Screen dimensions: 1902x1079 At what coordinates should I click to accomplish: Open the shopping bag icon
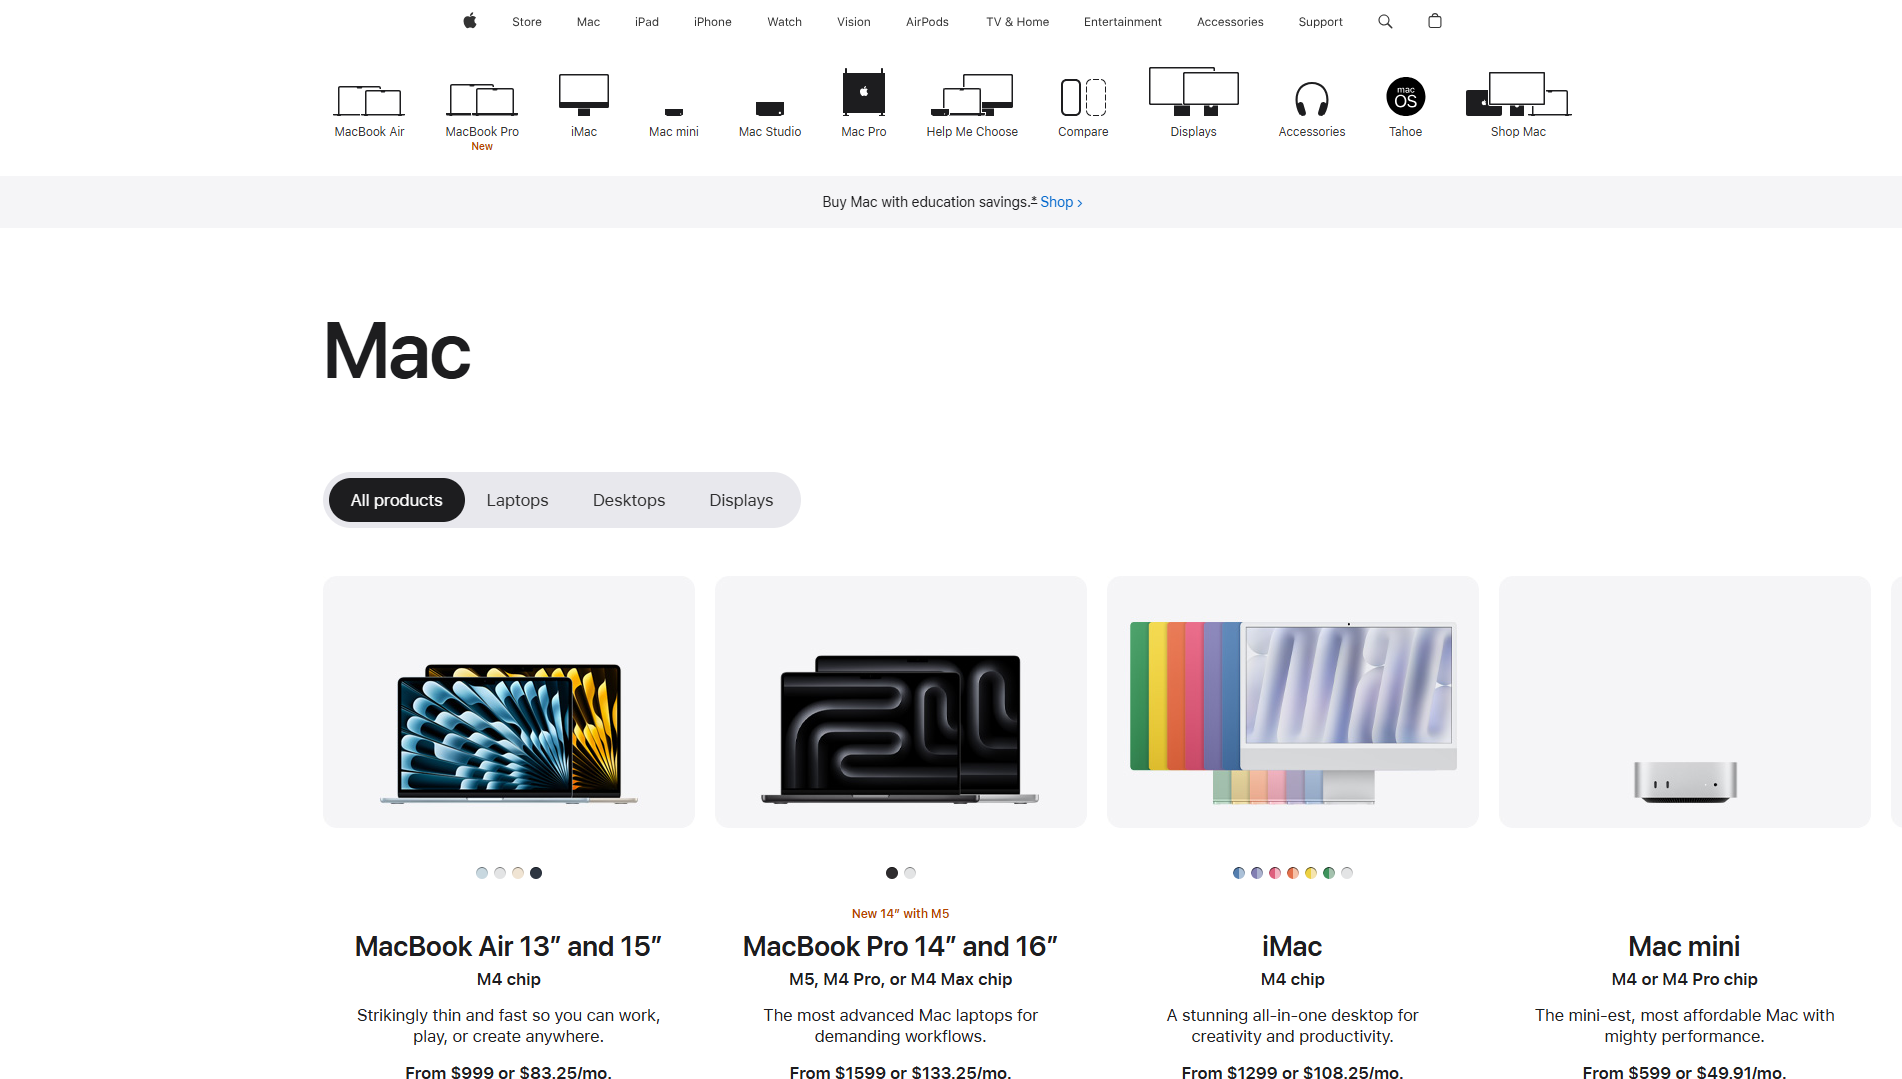pos(1435,21)
